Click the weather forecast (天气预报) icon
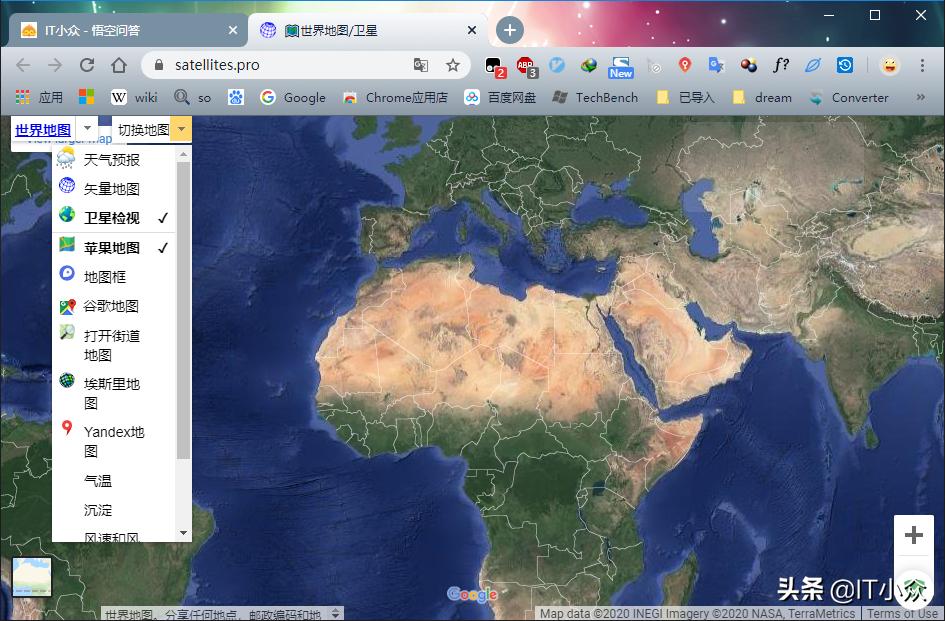The height and width of the screenshot is (621, 945). pyautogui.click(x=67, y=159)
